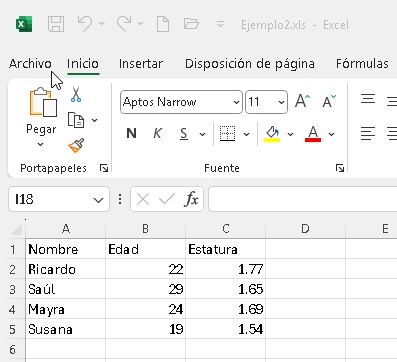Increase the font size
The width and height of the screenshot is (397, 362).
[x=302, y=101]
